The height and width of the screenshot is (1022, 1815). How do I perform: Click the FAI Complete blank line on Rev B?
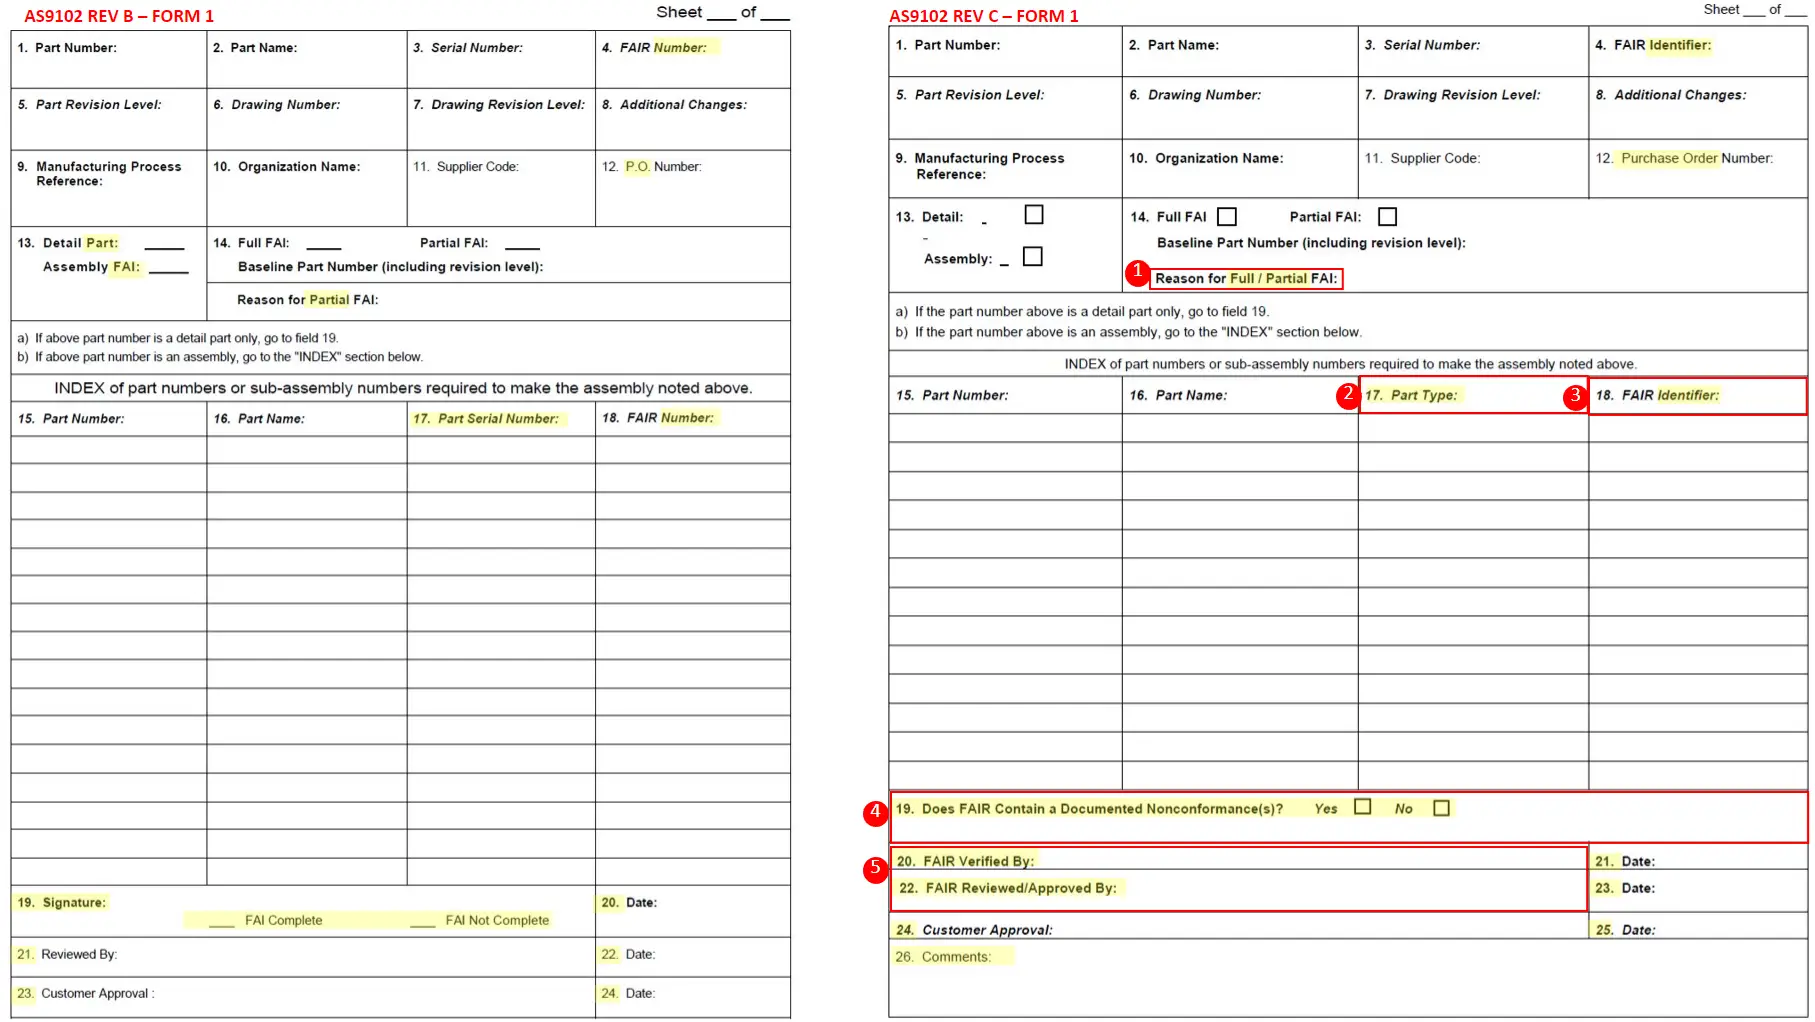pos(220,920)
